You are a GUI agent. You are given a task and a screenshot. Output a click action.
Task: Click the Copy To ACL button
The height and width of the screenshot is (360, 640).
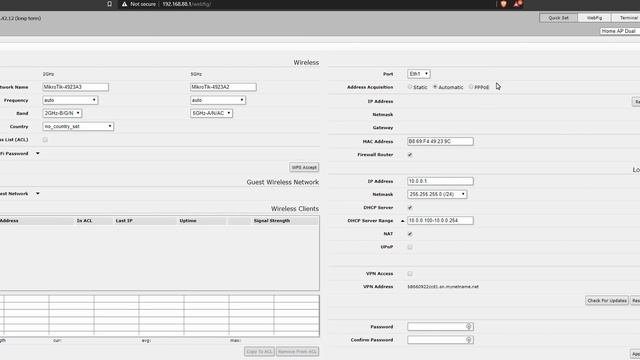(259, 351)
